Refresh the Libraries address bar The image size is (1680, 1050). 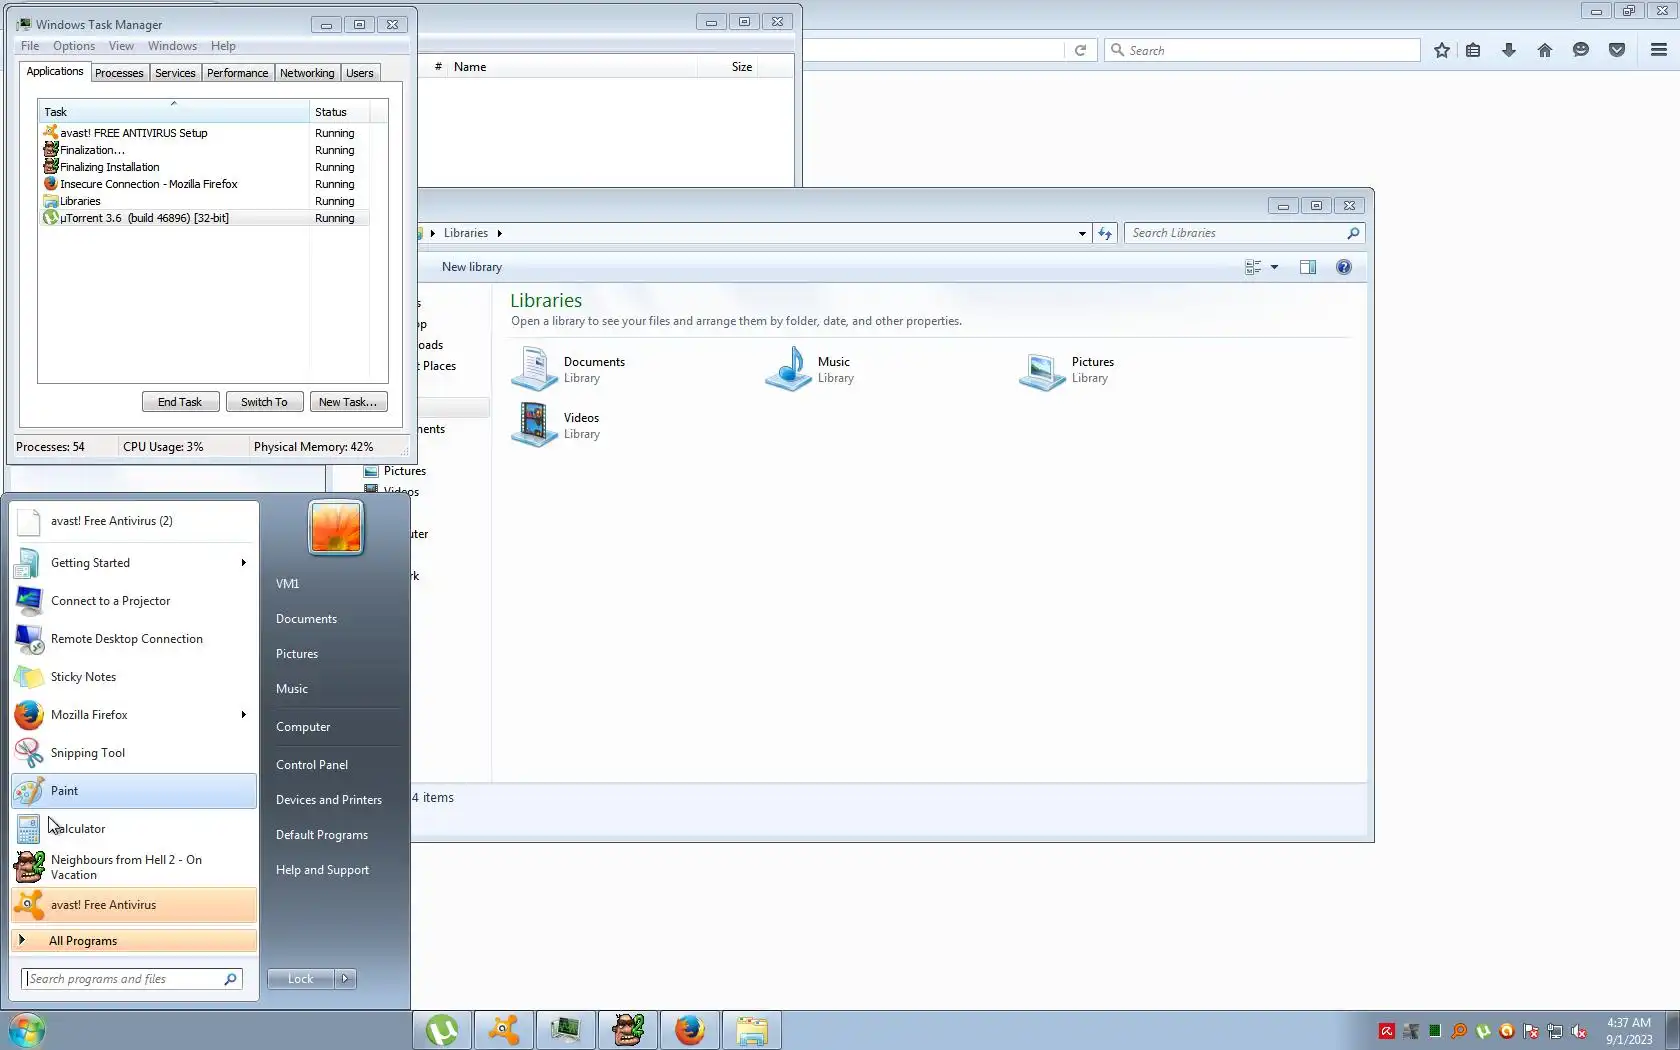(x=1105, y=233)
